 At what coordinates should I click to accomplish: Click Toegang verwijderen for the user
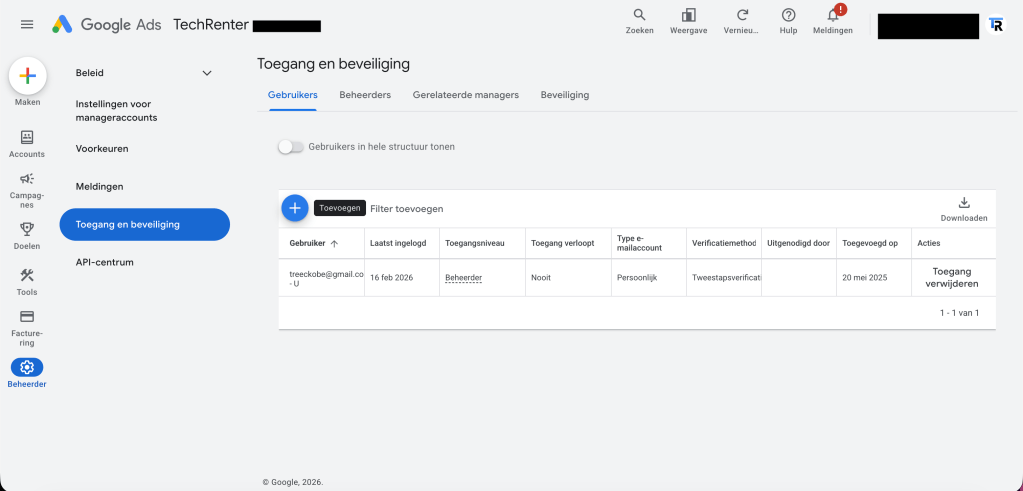(954, 277)
